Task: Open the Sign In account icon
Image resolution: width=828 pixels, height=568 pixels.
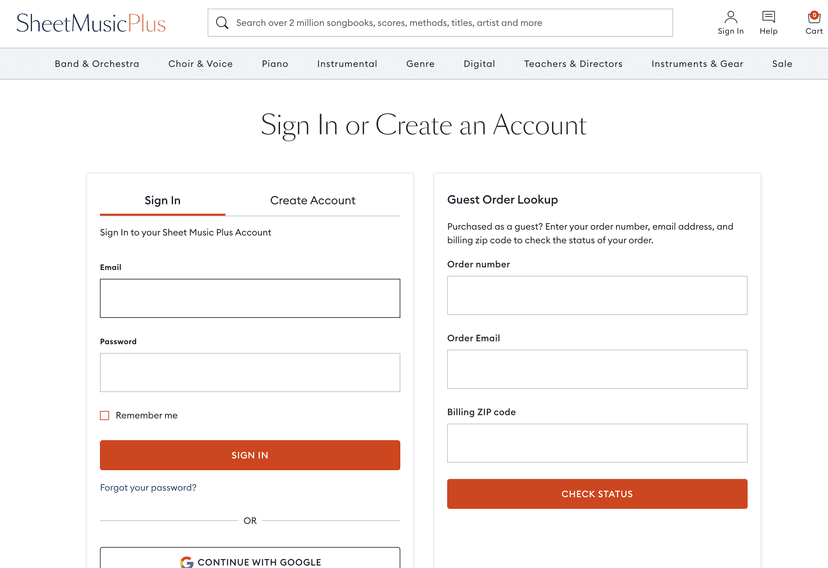Action: (x=730, y=17)
